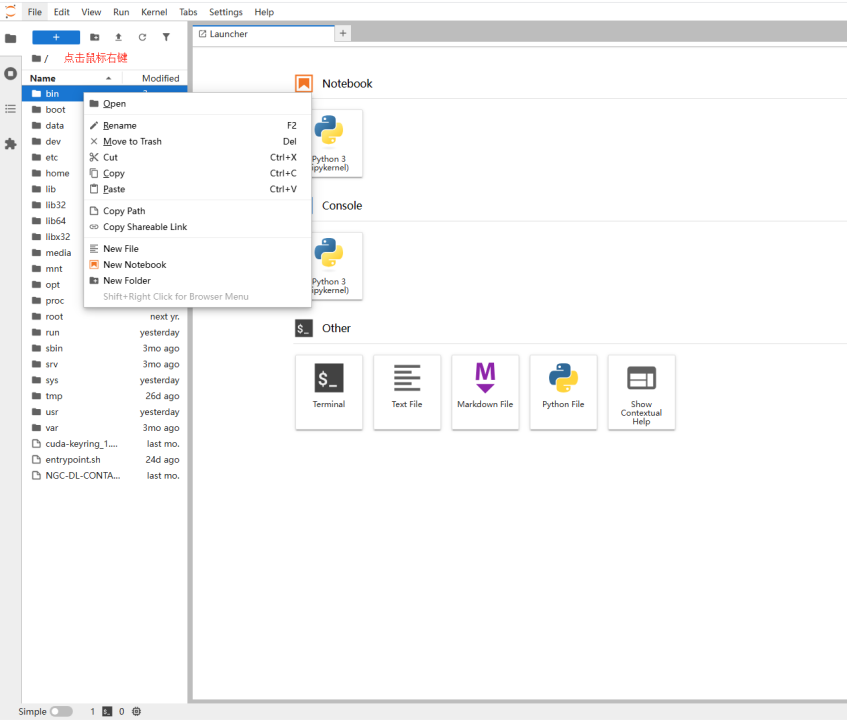Image resolution: width=847 pixels, height=720 pixels.
Task: Open the Run menu
Action: pos(121,12)
